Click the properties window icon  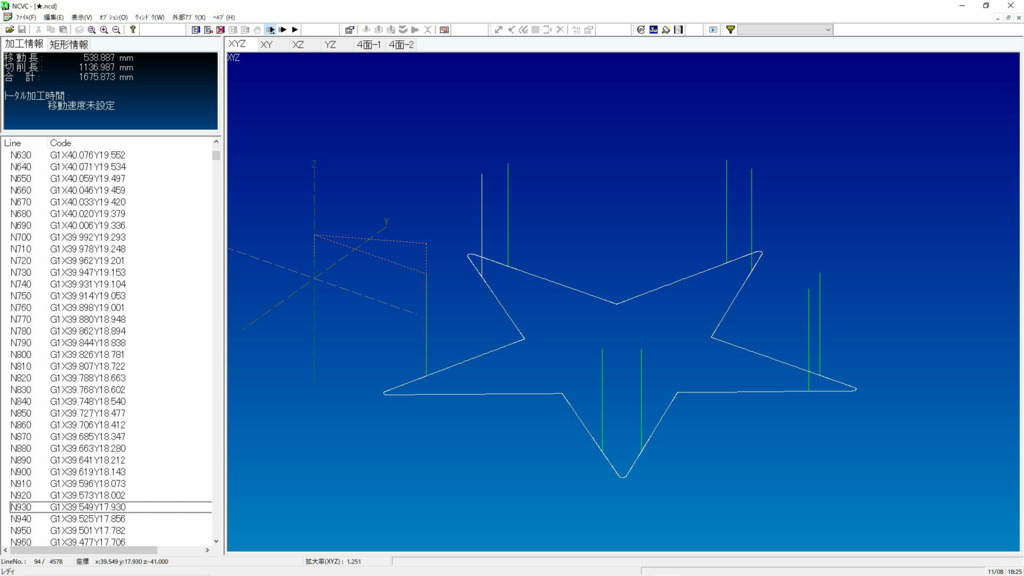pyautogui.click(x=349, y=29)
